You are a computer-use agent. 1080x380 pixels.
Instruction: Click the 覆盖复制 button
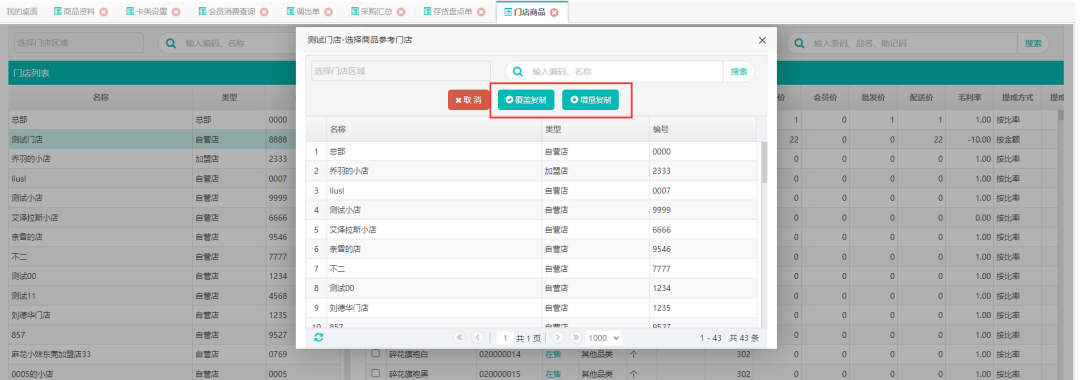(x=526, y=100)
